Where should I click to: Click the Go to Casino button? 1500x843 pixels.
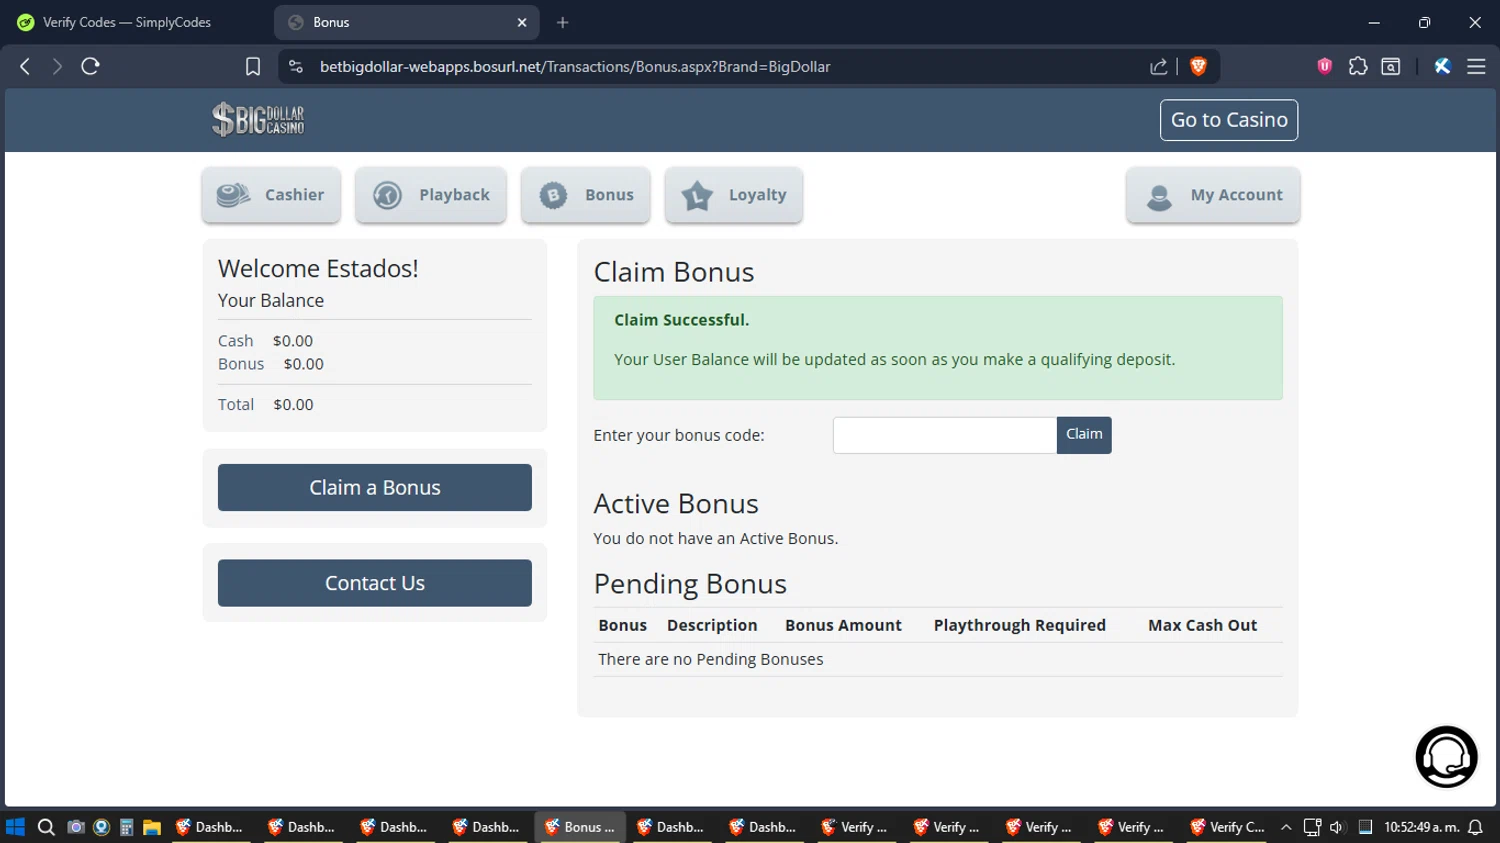[1229, 120]
